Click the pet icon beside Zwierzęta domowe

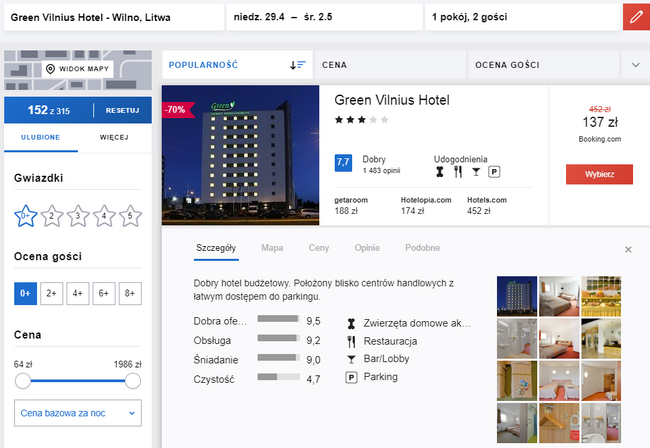coord(352,323)
